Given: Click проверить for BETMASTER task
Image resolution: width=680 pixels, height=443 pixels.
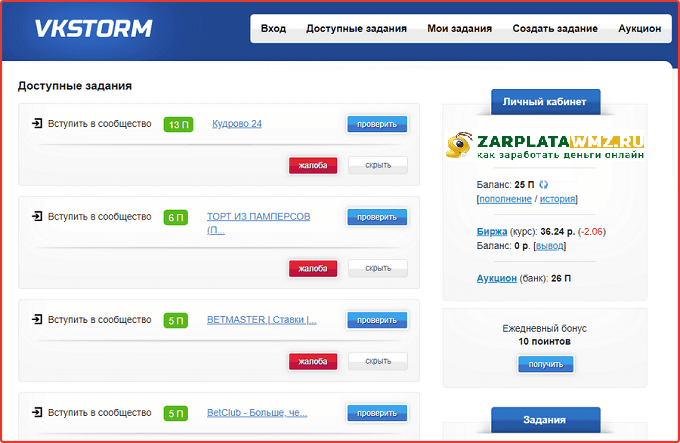Looking at the screenshot, I should point(377,320).
